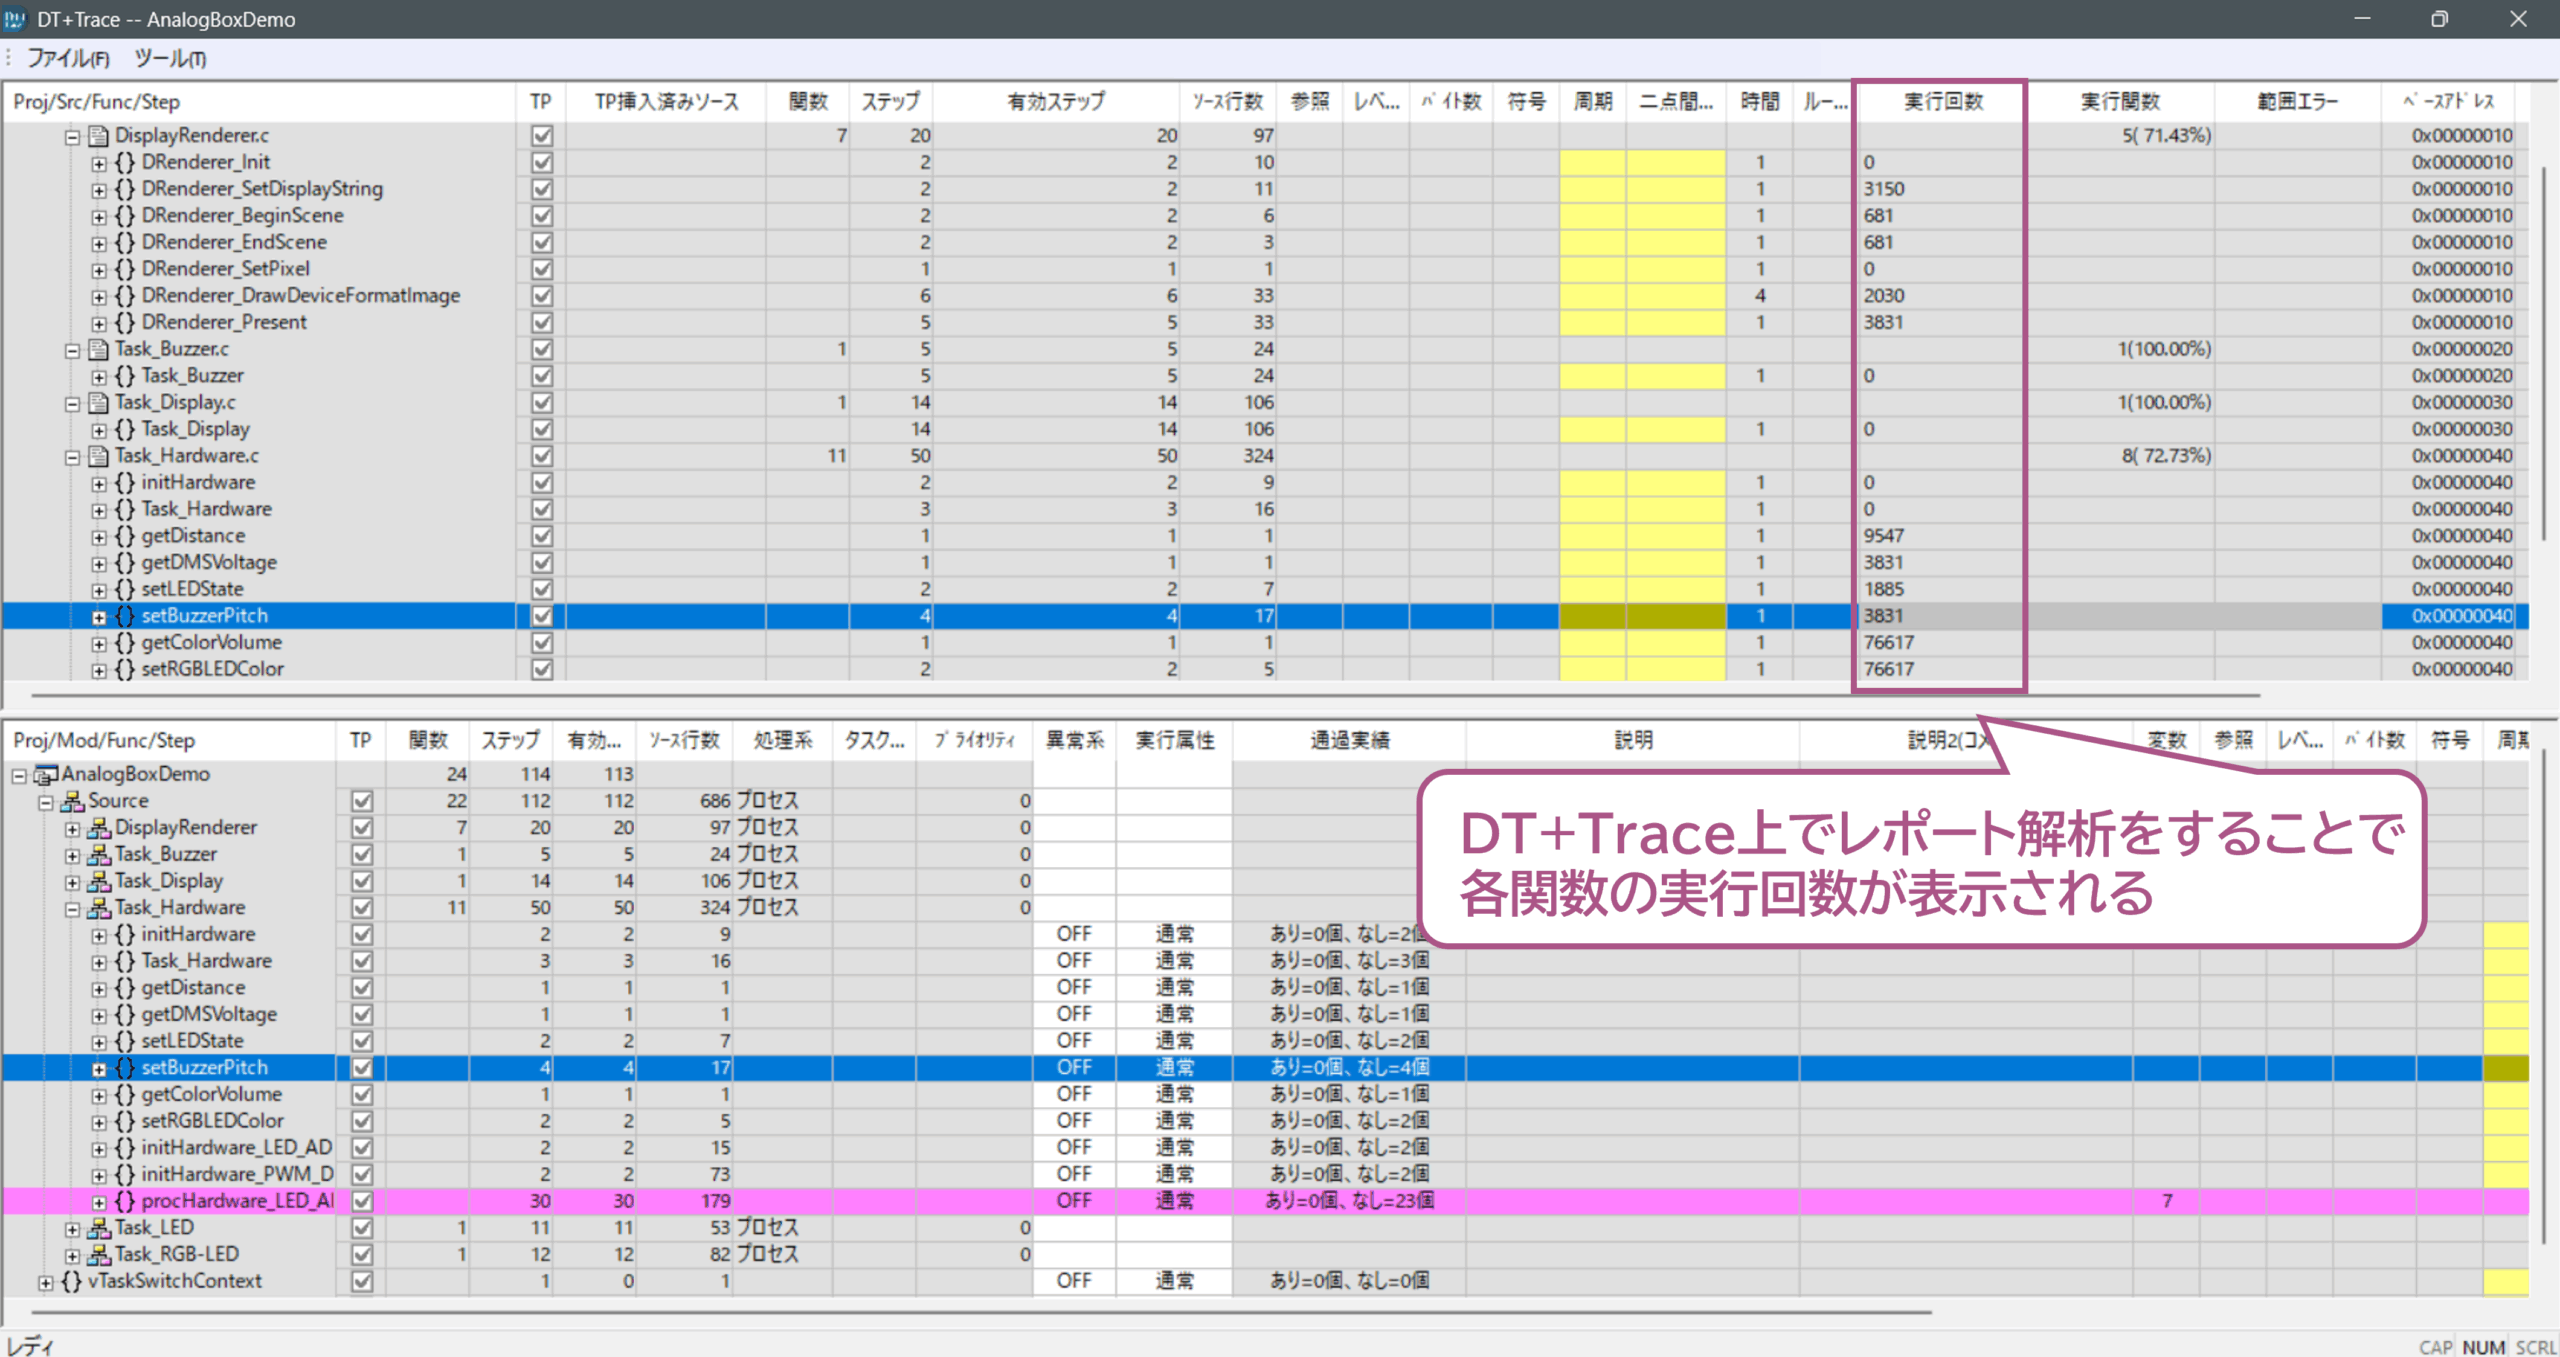Click the Task_LED module icon
2560x1357 pixels.
[x=99, y=1228]
